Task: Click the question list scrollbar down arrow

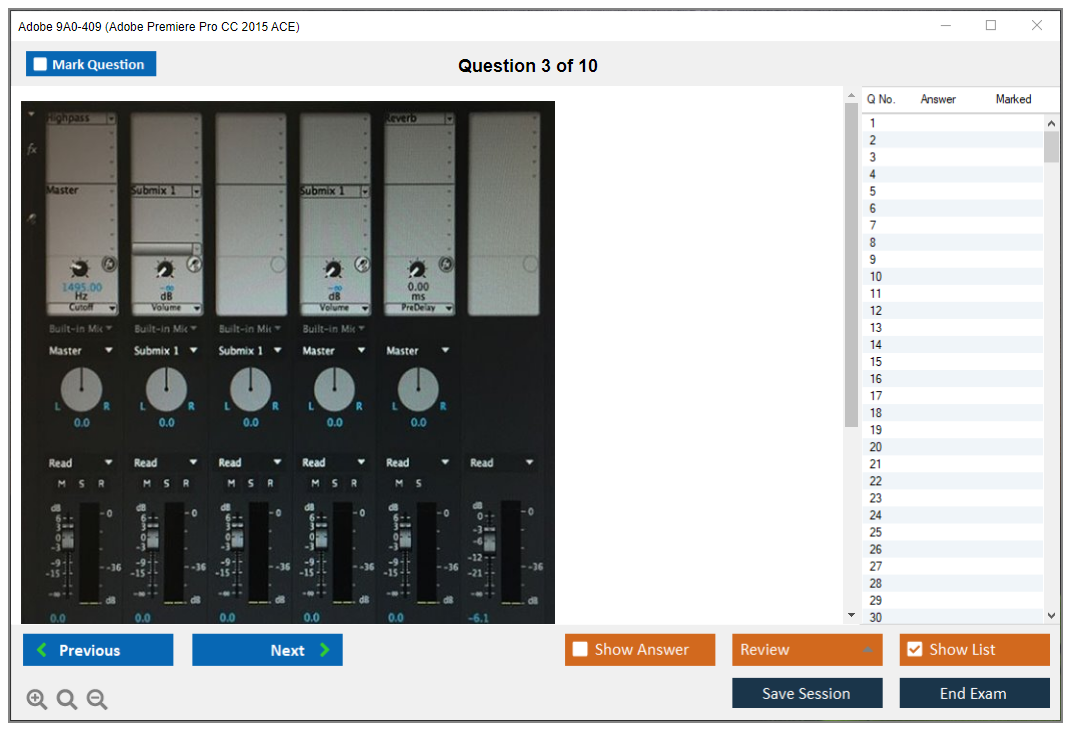Action: (1051, 616)
